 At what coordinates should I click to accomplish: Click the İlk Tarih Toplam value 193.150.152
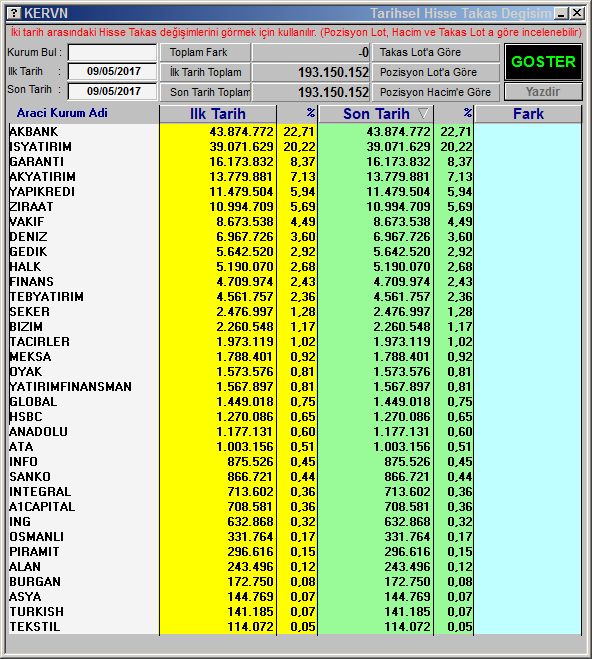[333, 72]
